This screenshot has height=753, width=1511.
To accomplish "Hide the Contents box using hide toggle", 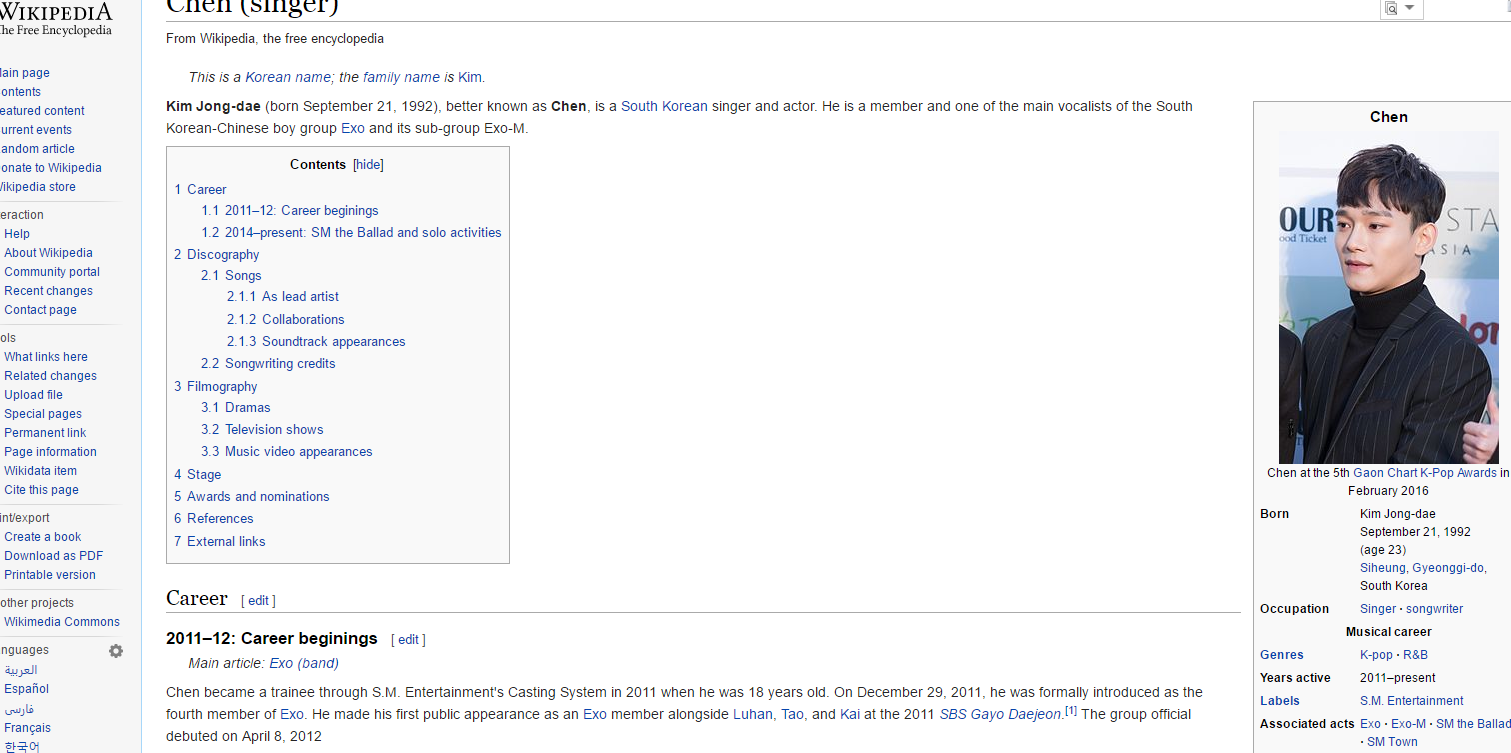I will 368,164.
